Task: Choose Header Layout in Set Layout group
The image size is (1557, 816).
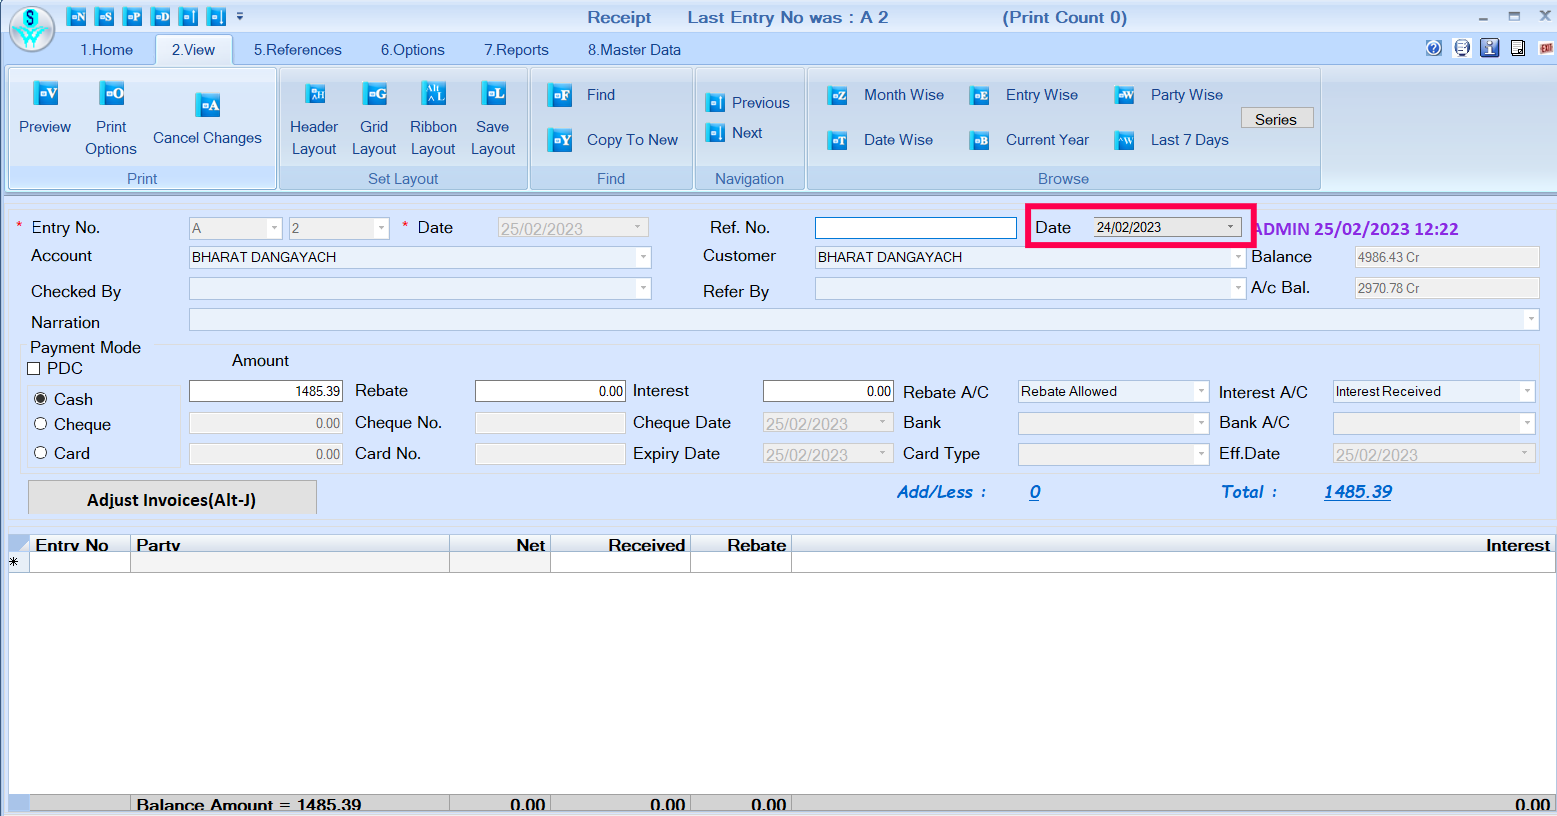Action: point(314,118)
